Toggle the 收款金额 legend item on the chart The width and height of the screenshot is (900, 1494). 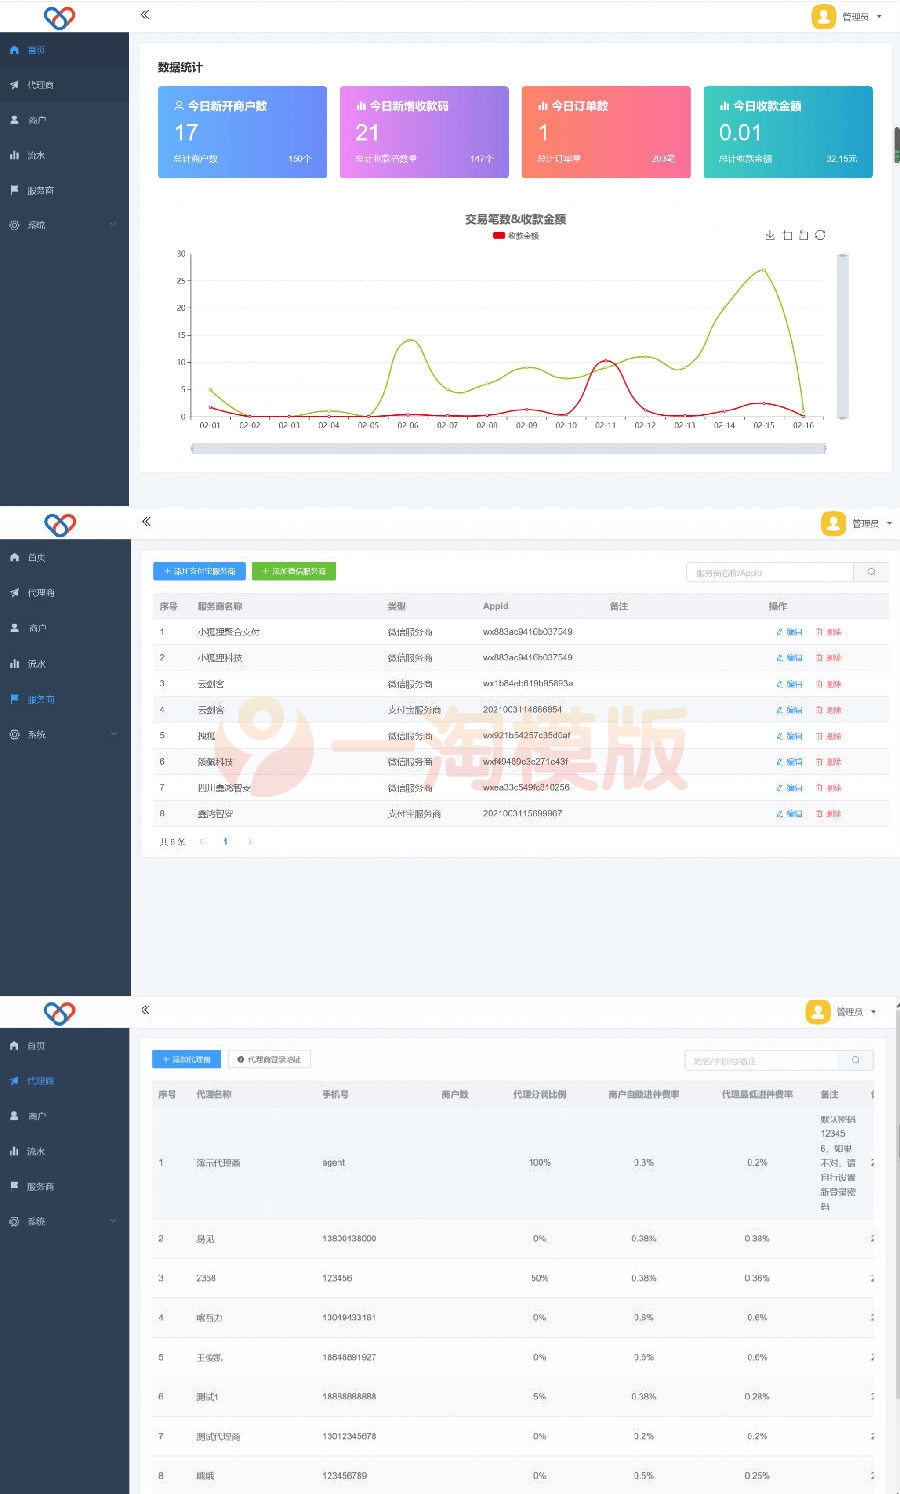[x=516, y=236]
